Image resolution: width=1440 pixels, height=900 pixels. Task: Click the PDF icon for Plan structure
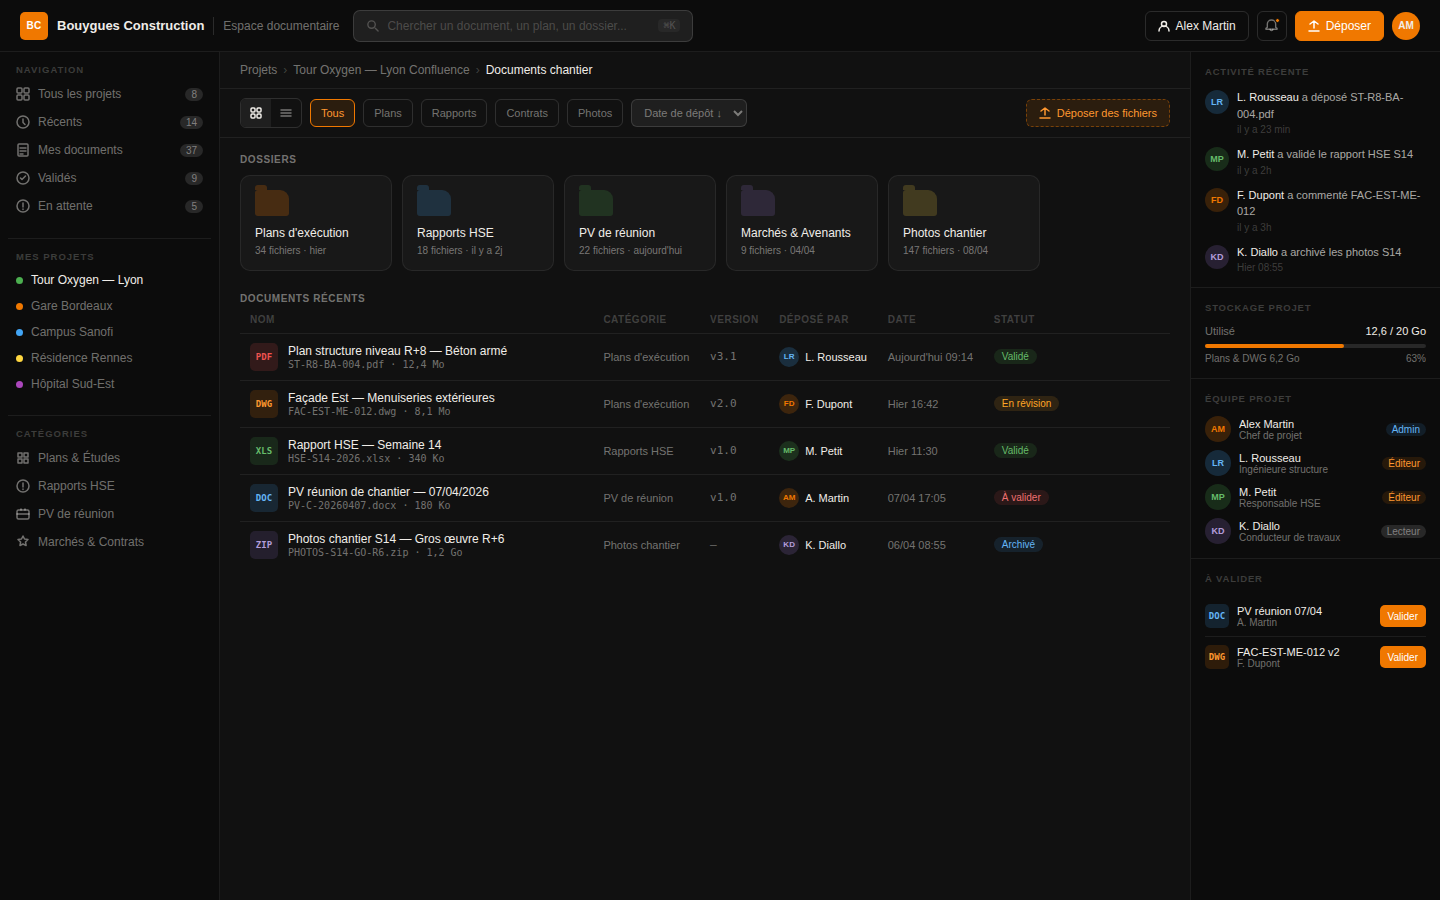(264, 357)
